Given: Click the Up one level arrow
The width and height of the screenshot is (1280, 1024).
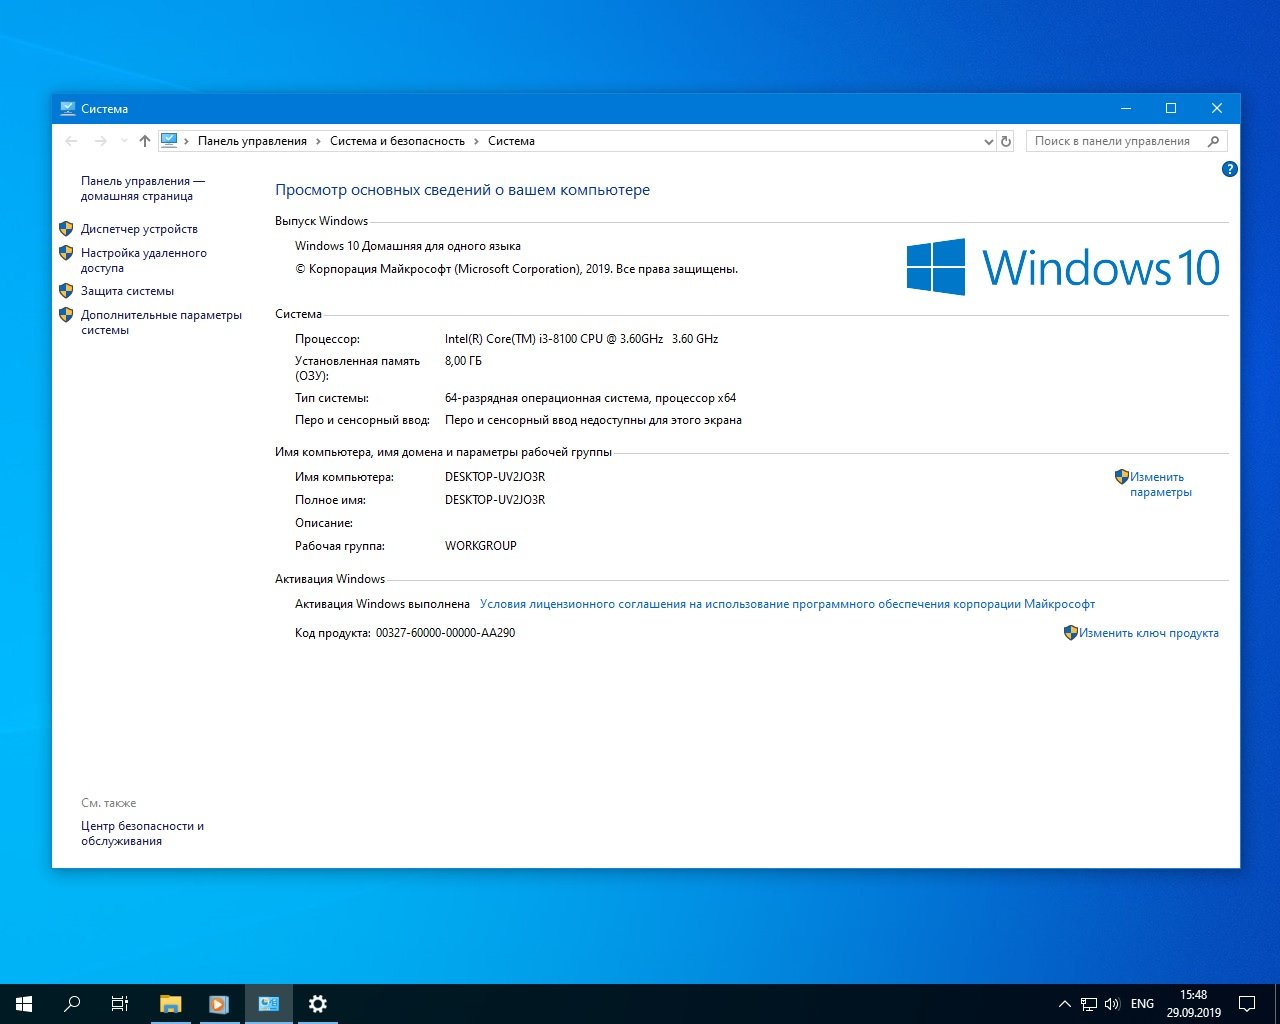Looking at the screenshot, I should (x=145, y=141).
